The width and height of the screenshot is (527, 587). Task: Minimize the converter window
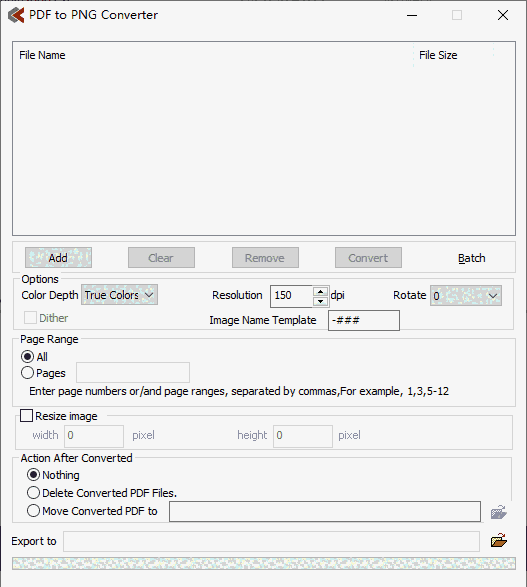(x=412, y=15)
